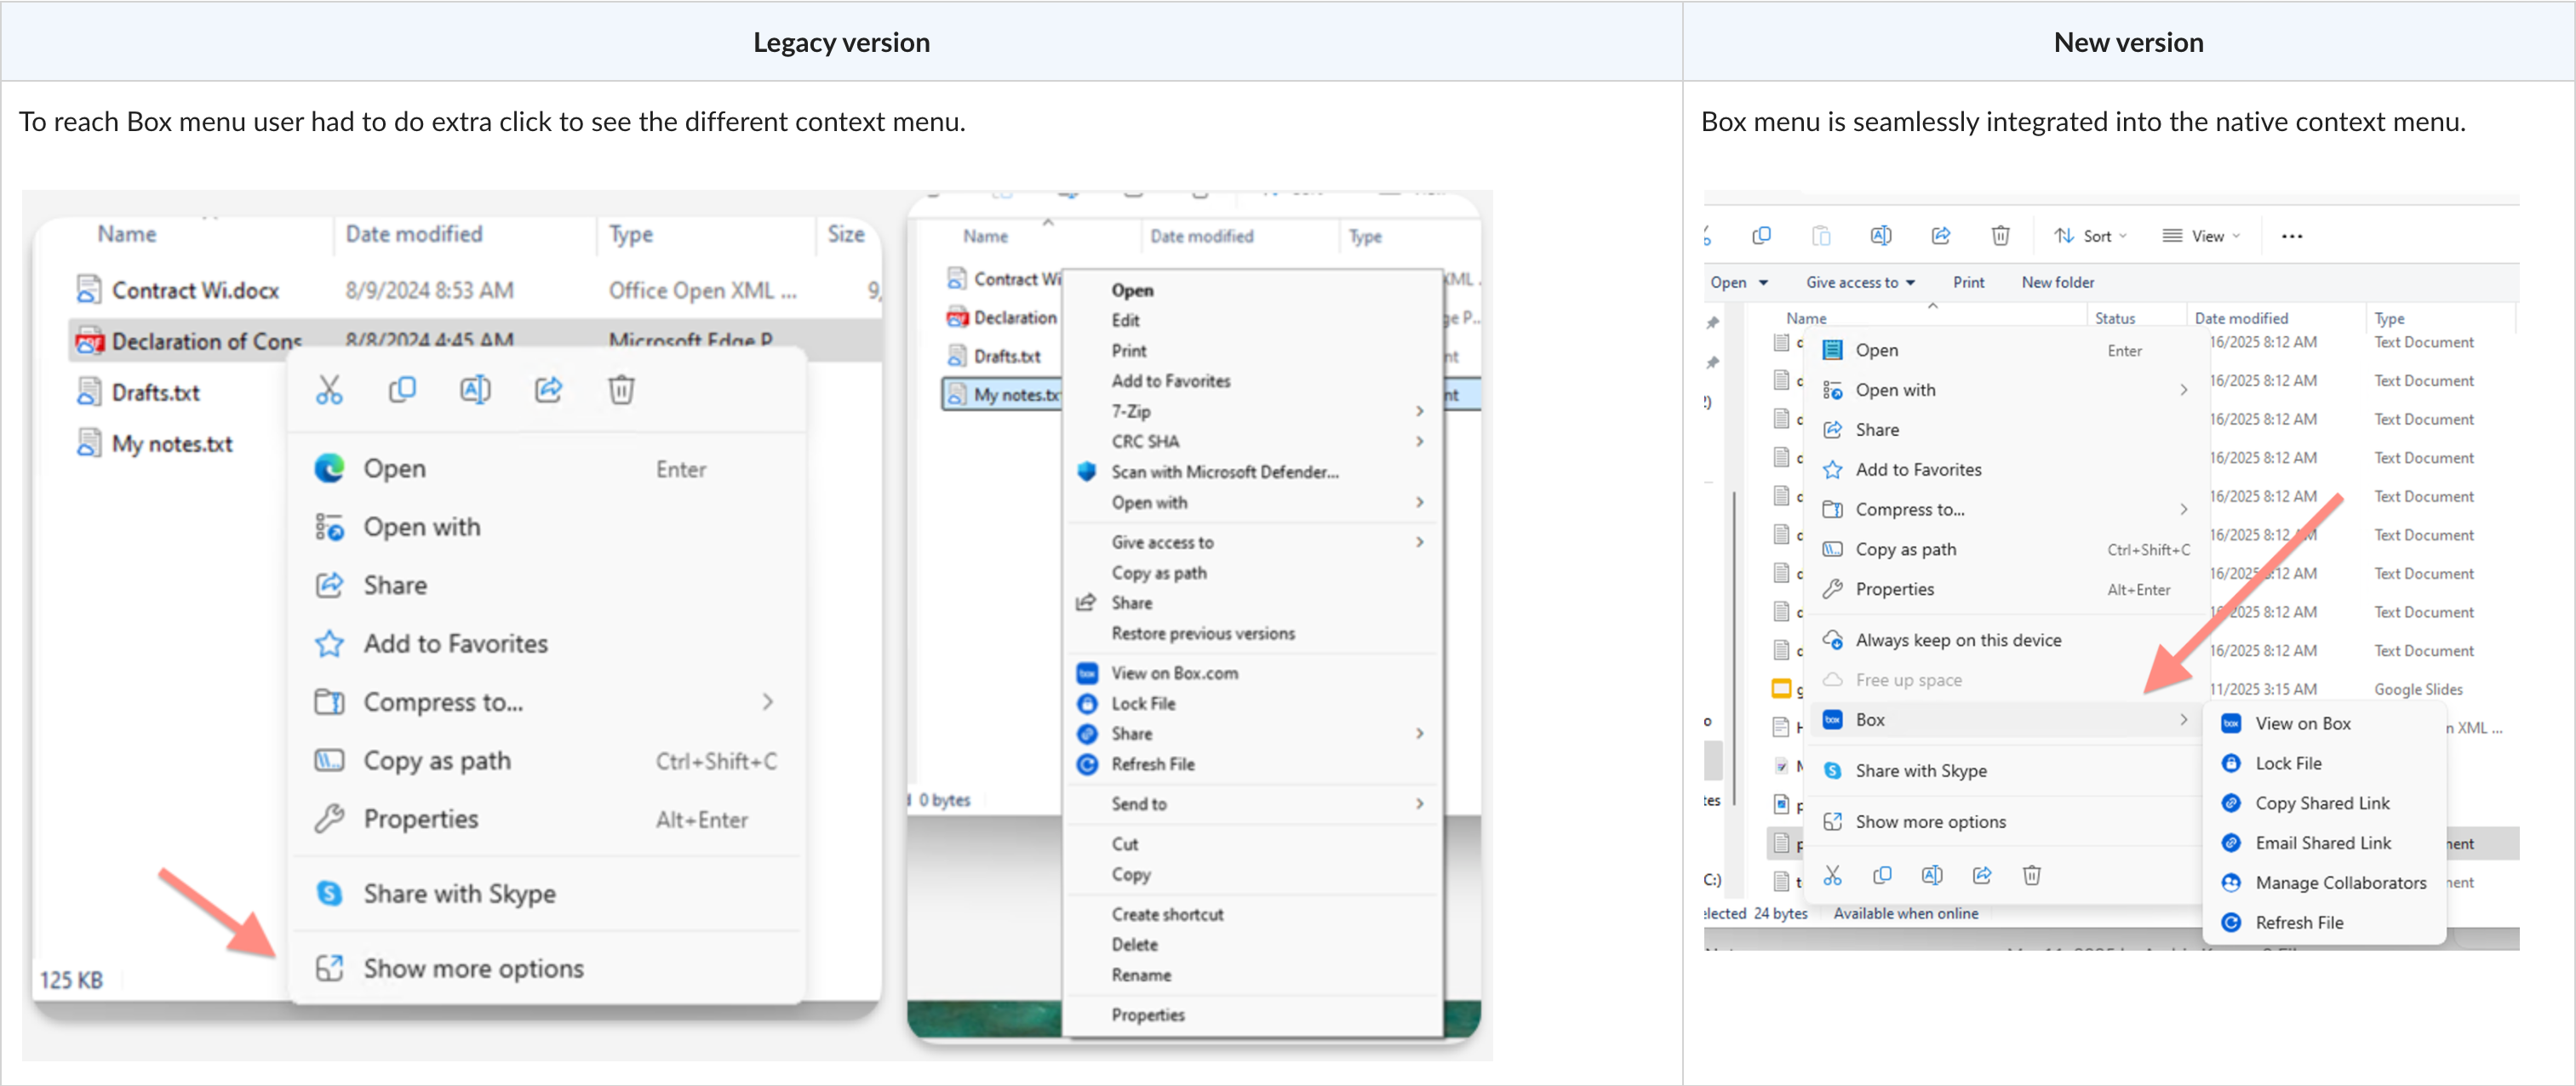Click the Paste icon in the Explorer toolbar
This screenshot has width=2576, height=1086.
pos(1821,235)
